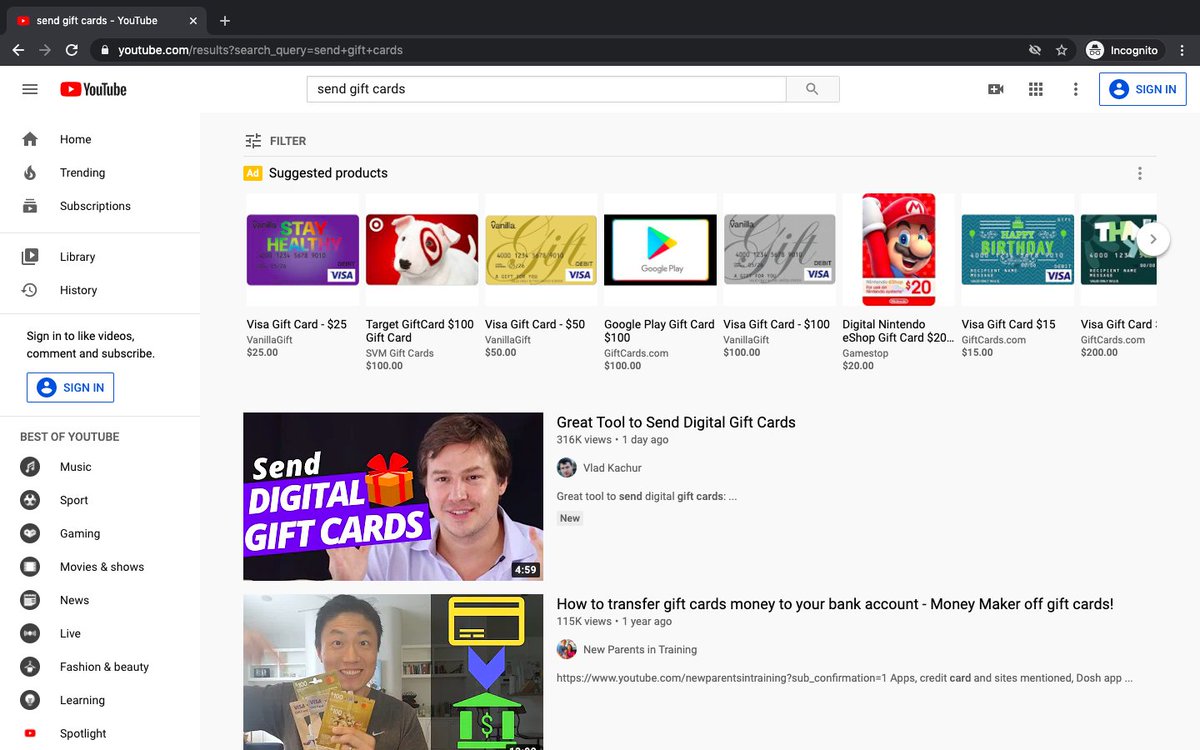1200x750 pixels.
Task: Open settings three-dot menu in header
Action: point(1076,89)
